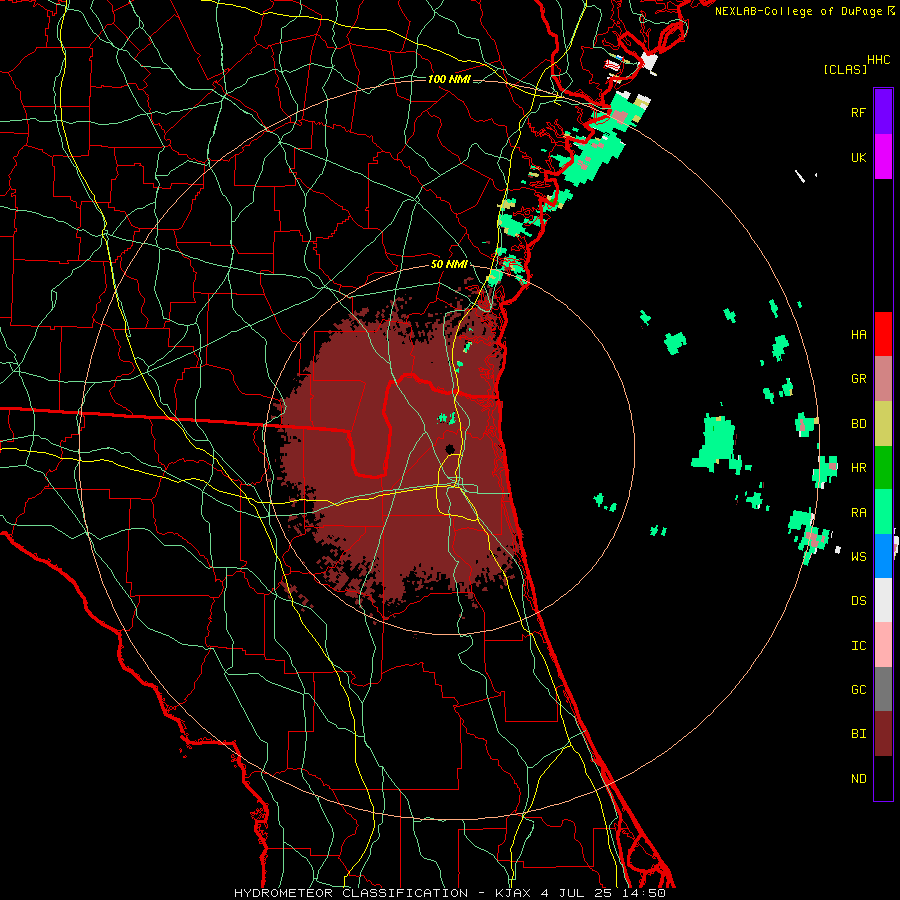Click the IC light pink legend swatch
Image resolution: width=900 pixels, height=900 pixels.
883,645
